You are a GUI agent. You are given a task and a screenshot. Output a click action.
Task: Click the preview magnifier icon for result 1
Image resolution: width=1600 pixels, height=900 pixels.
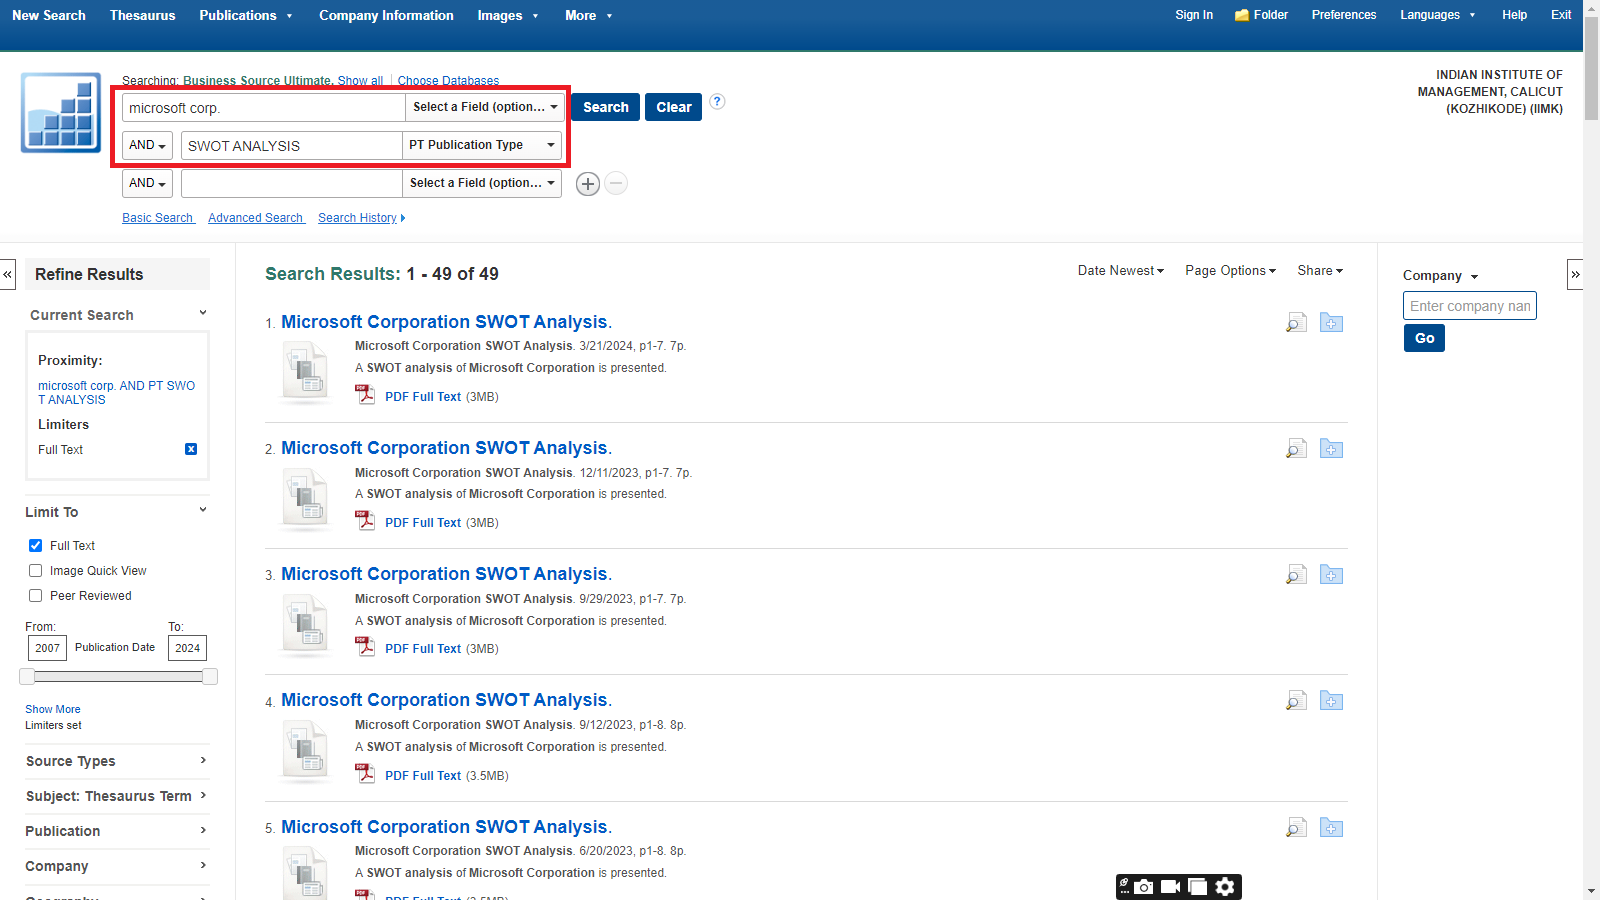(1296, 323)
